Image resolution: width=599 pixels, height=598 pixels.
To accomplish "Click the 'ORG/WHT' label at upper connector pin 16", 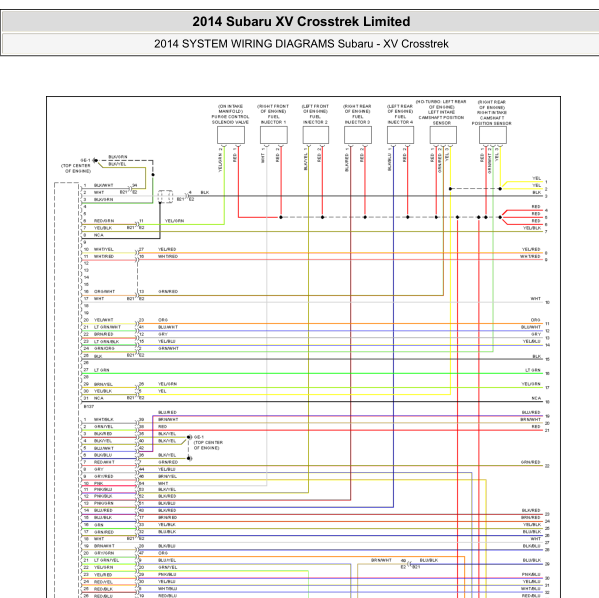I will point(104,292).
